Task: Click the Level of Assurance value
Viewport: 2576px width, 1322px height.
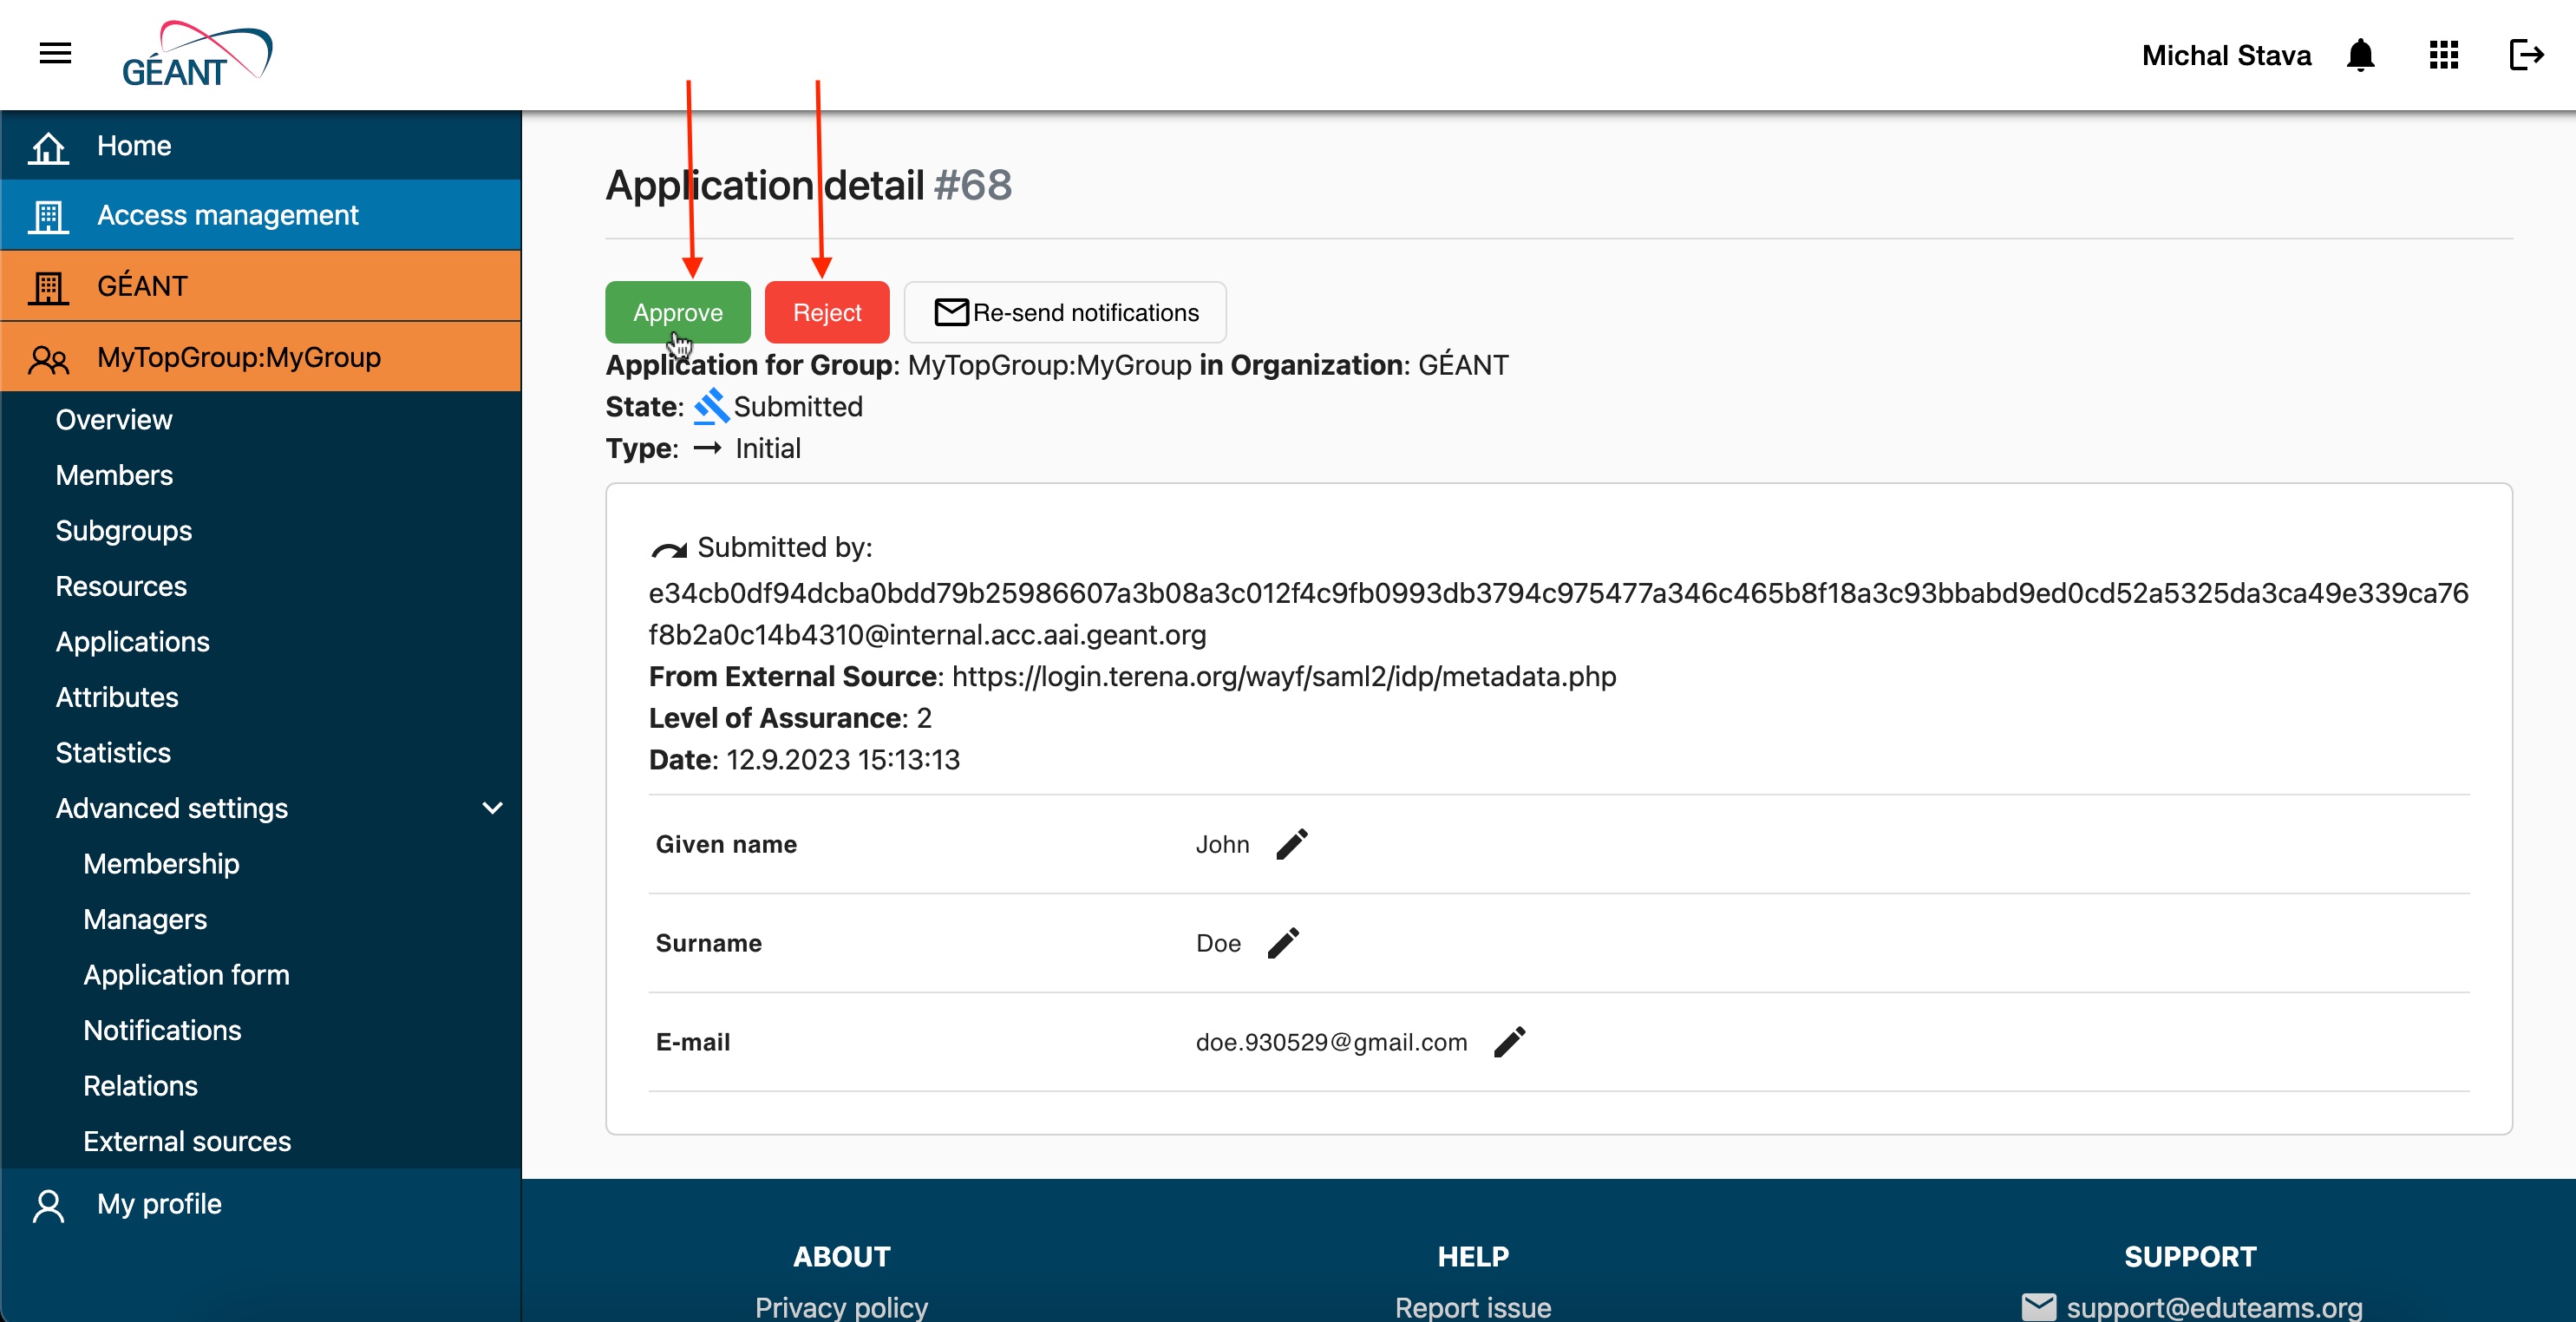Action: (x=924, y=718)
